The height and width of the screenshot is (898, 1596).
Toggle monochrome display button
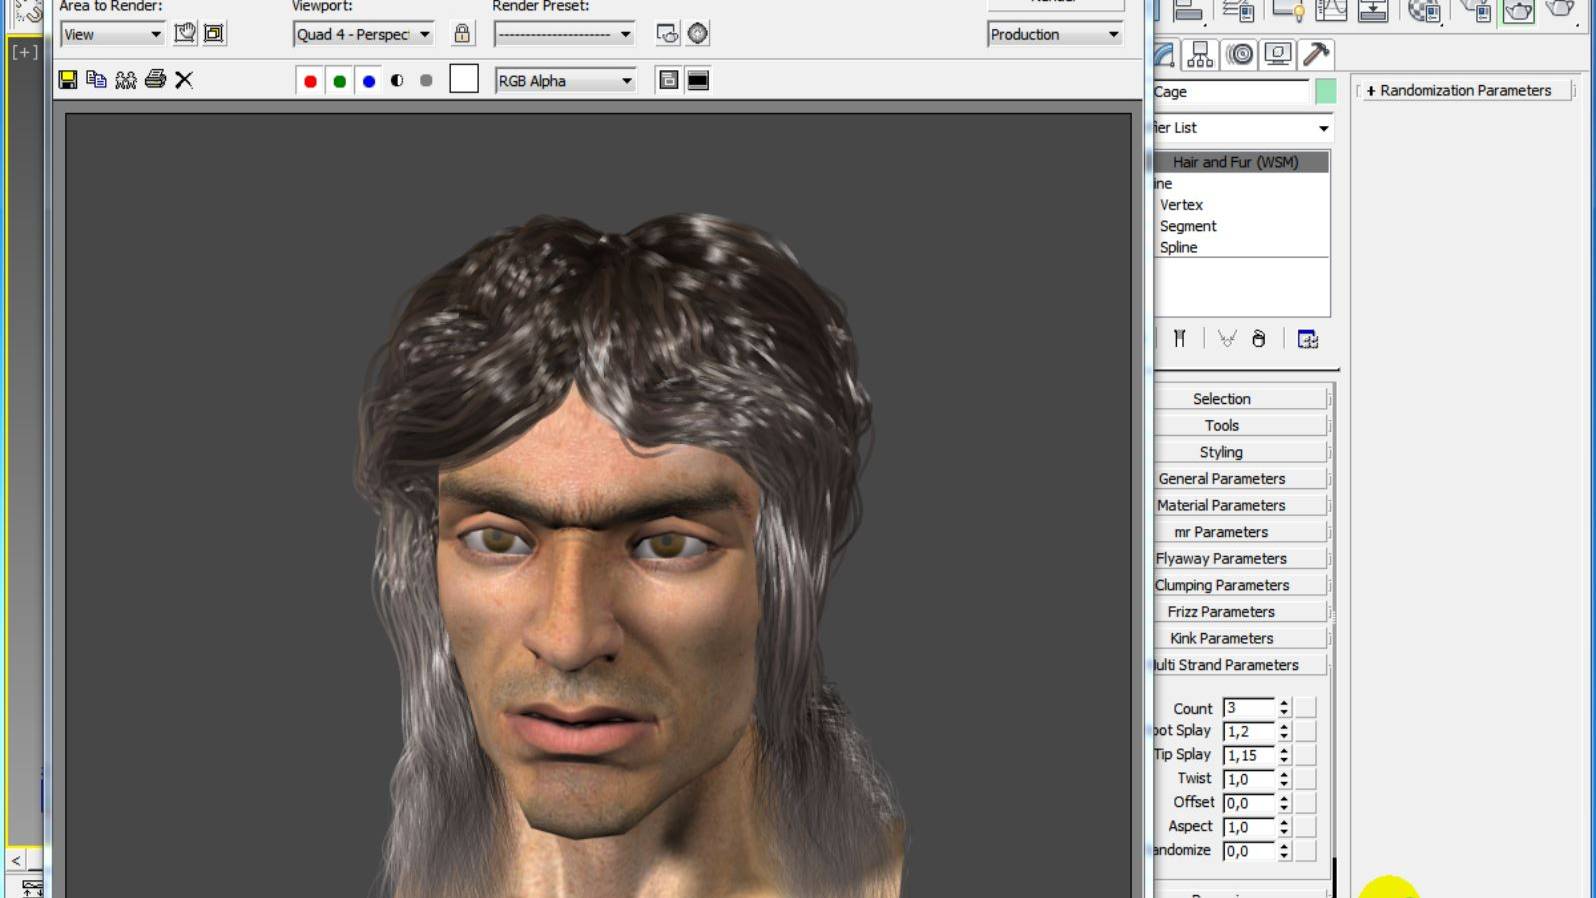[426, 81]
